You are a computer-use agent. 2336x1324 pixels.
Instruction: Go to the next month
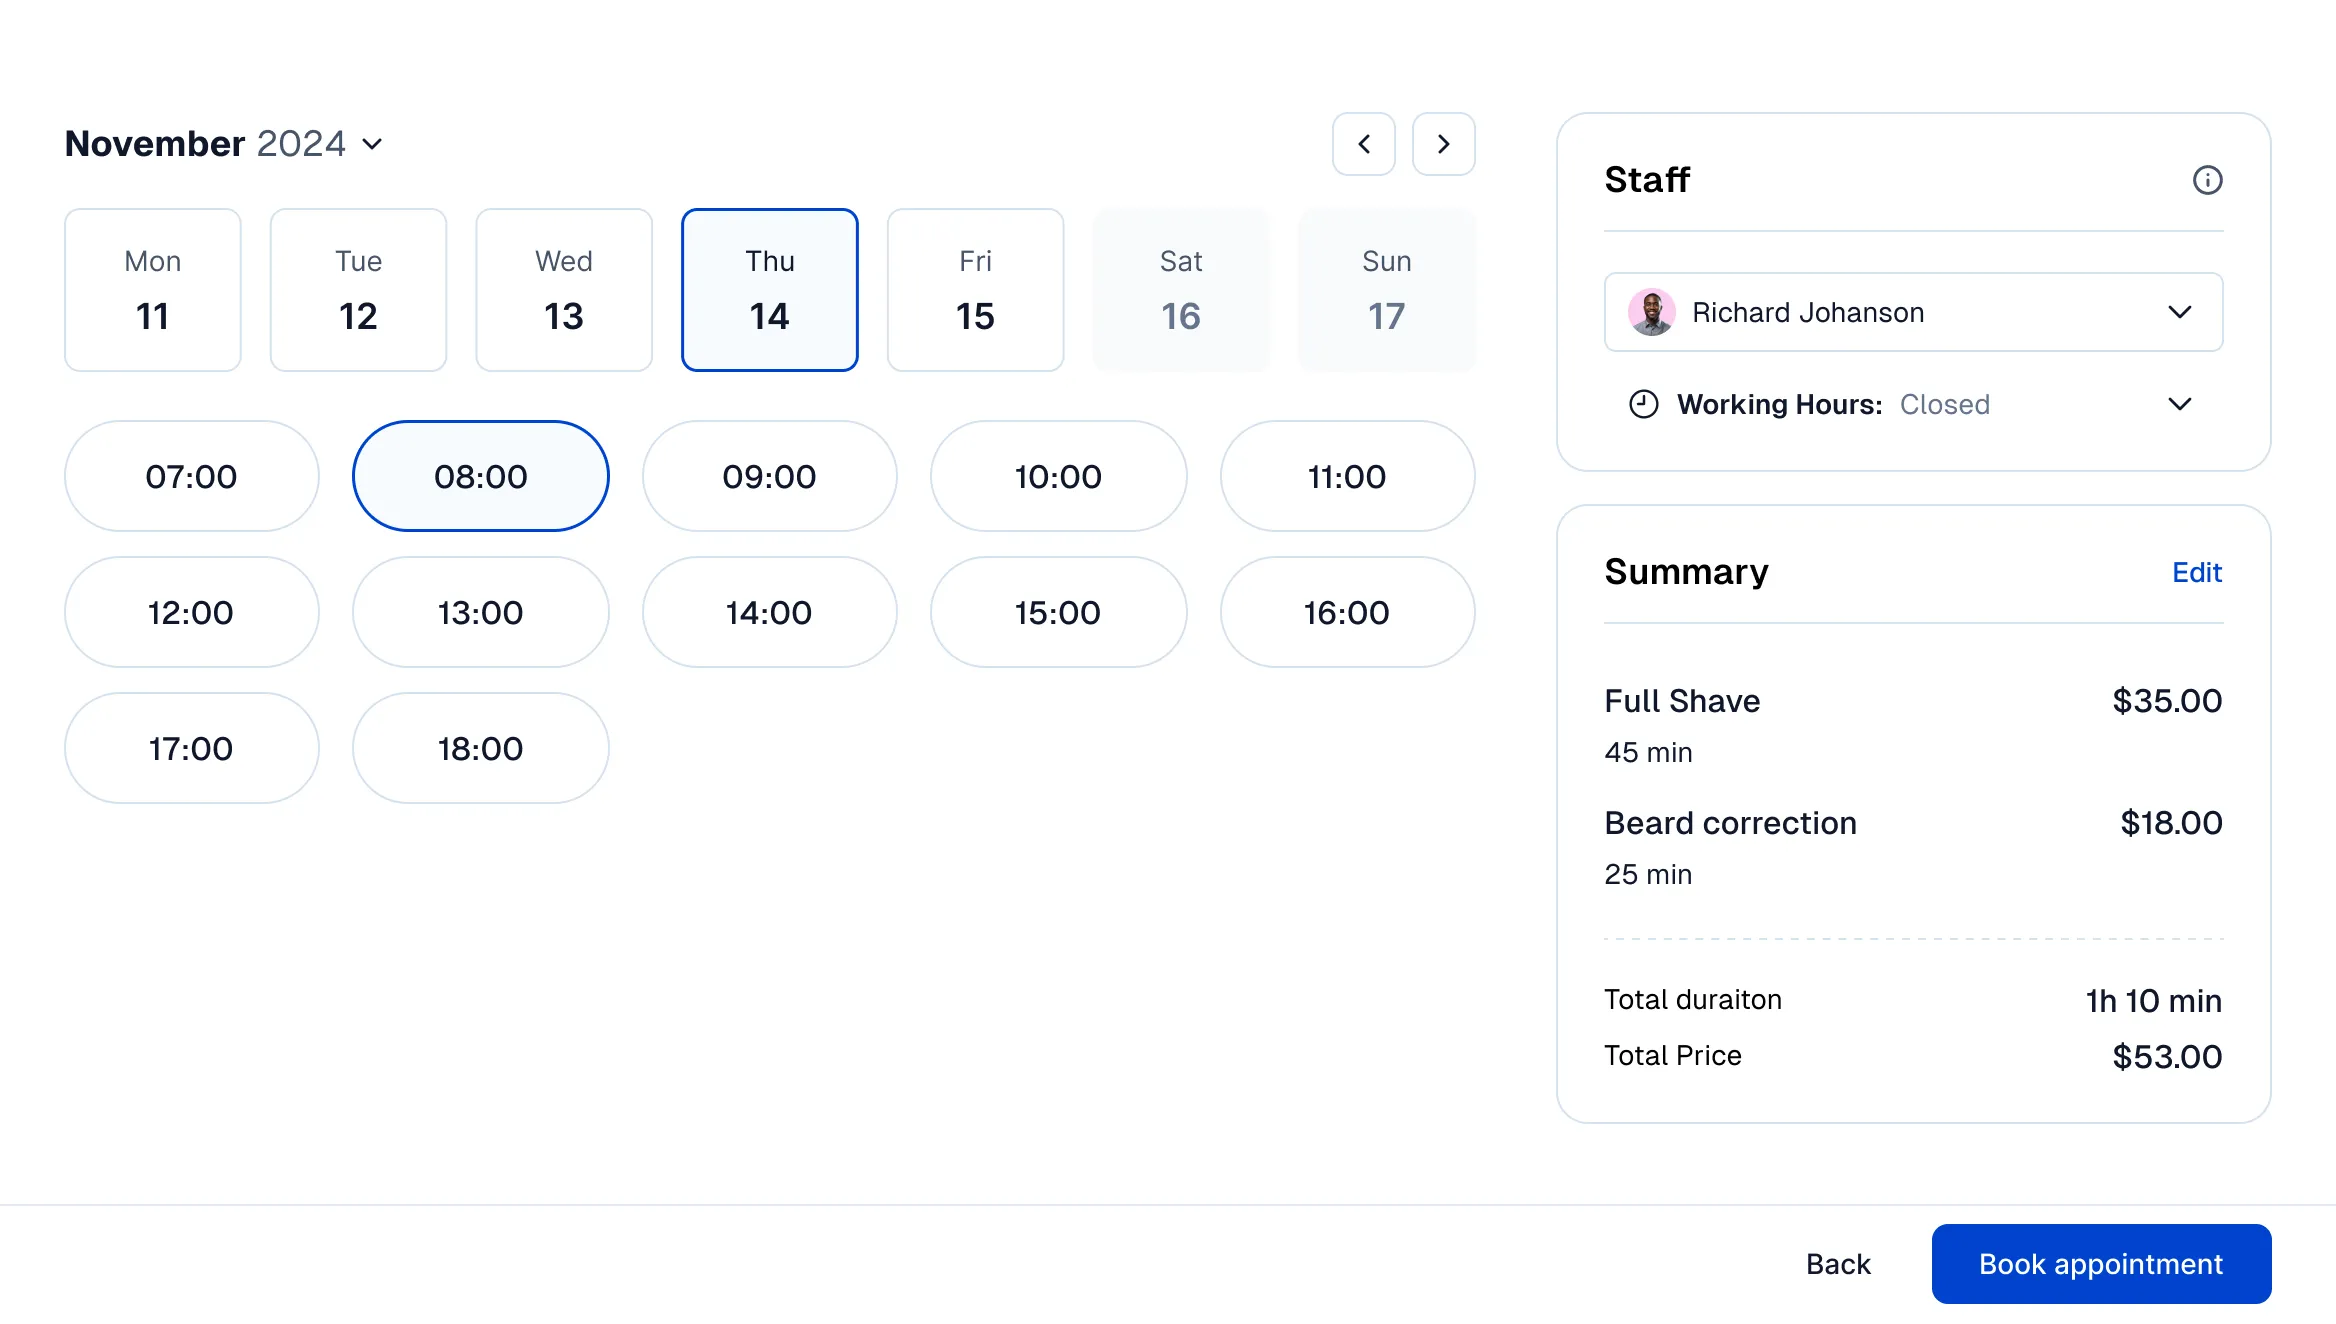coord(1443,144)
